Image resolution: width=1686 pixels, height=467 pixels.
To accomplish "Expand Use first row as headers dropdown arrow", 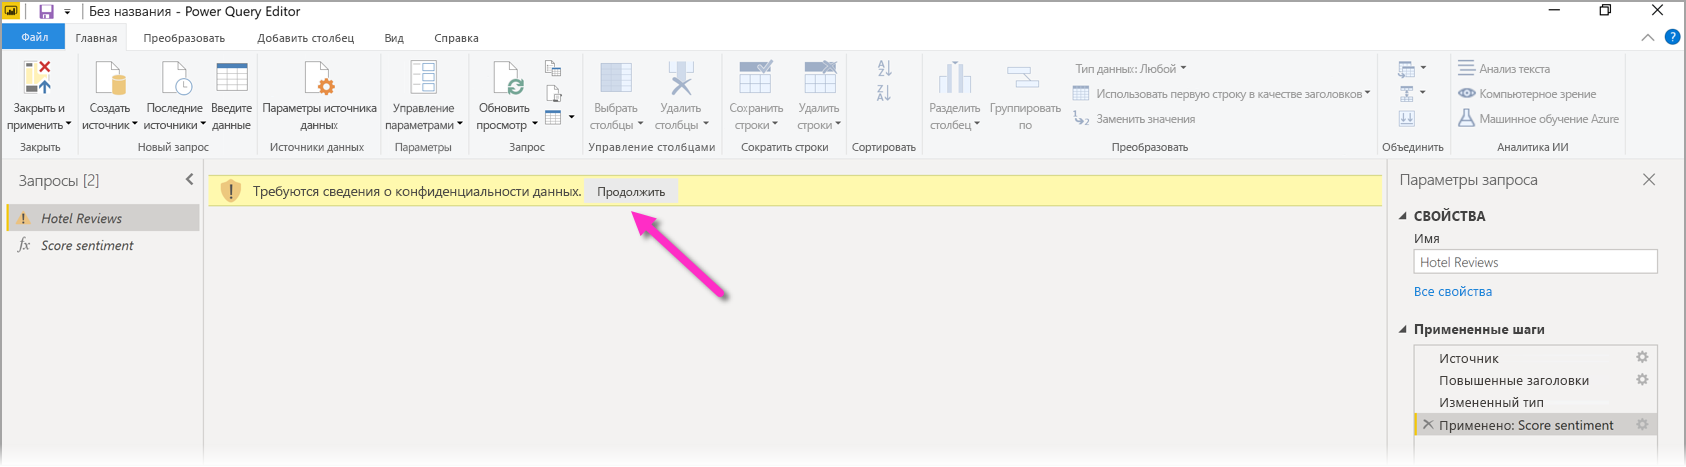I will coord(1368,93).
